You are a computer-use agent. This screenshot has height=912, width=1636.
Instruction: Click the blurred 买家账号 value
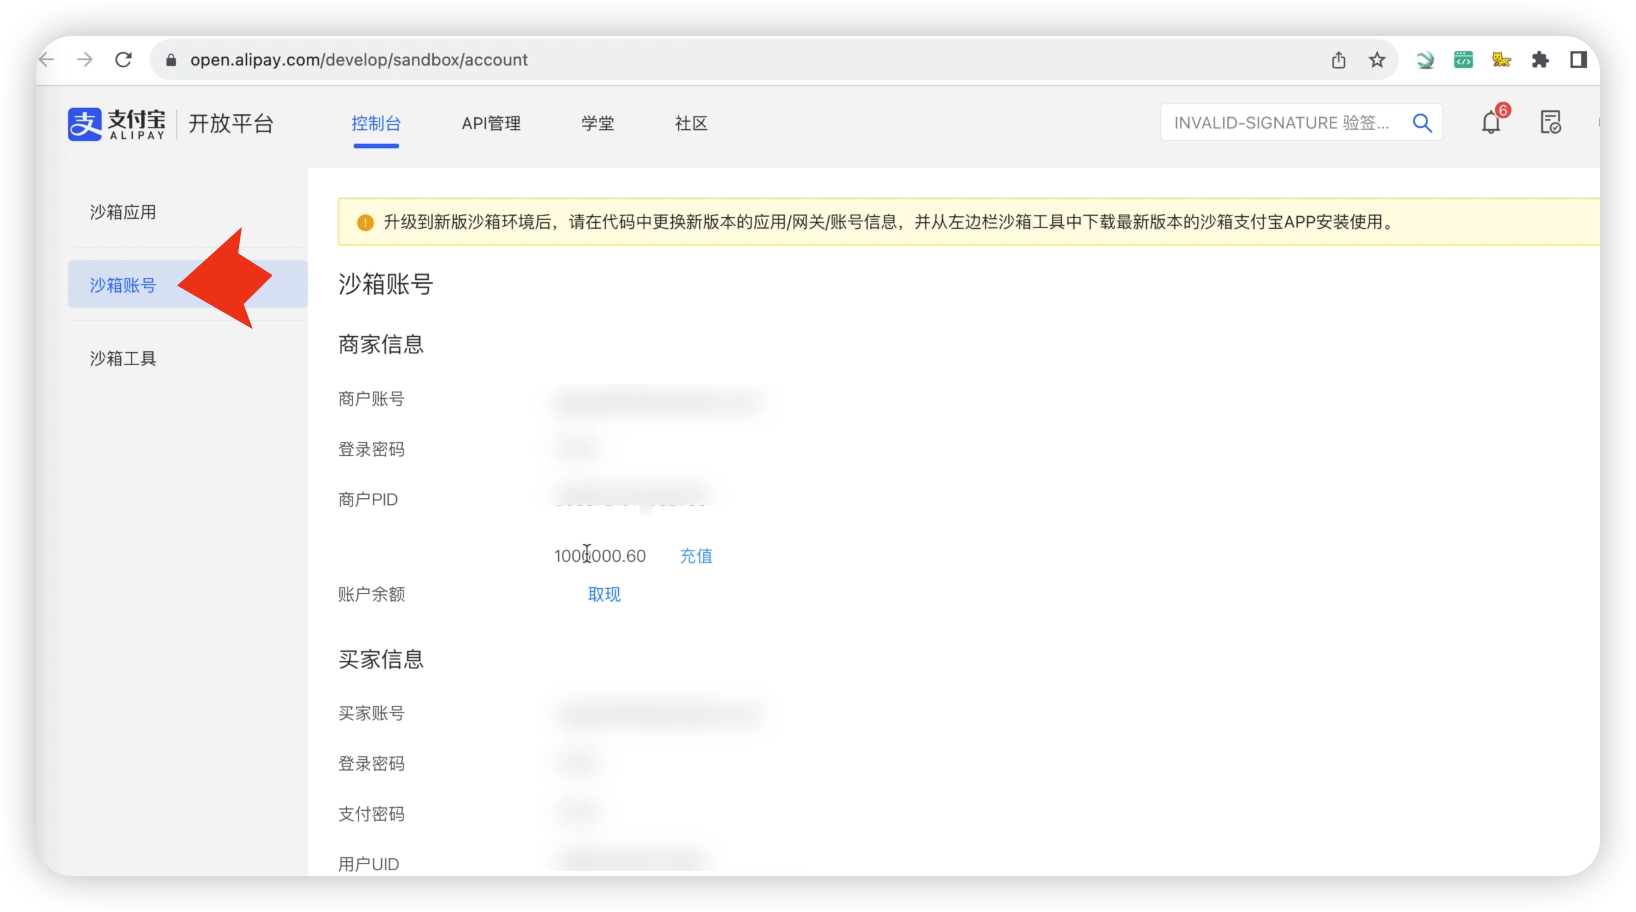pyautogui.click(x=658, y=714)
